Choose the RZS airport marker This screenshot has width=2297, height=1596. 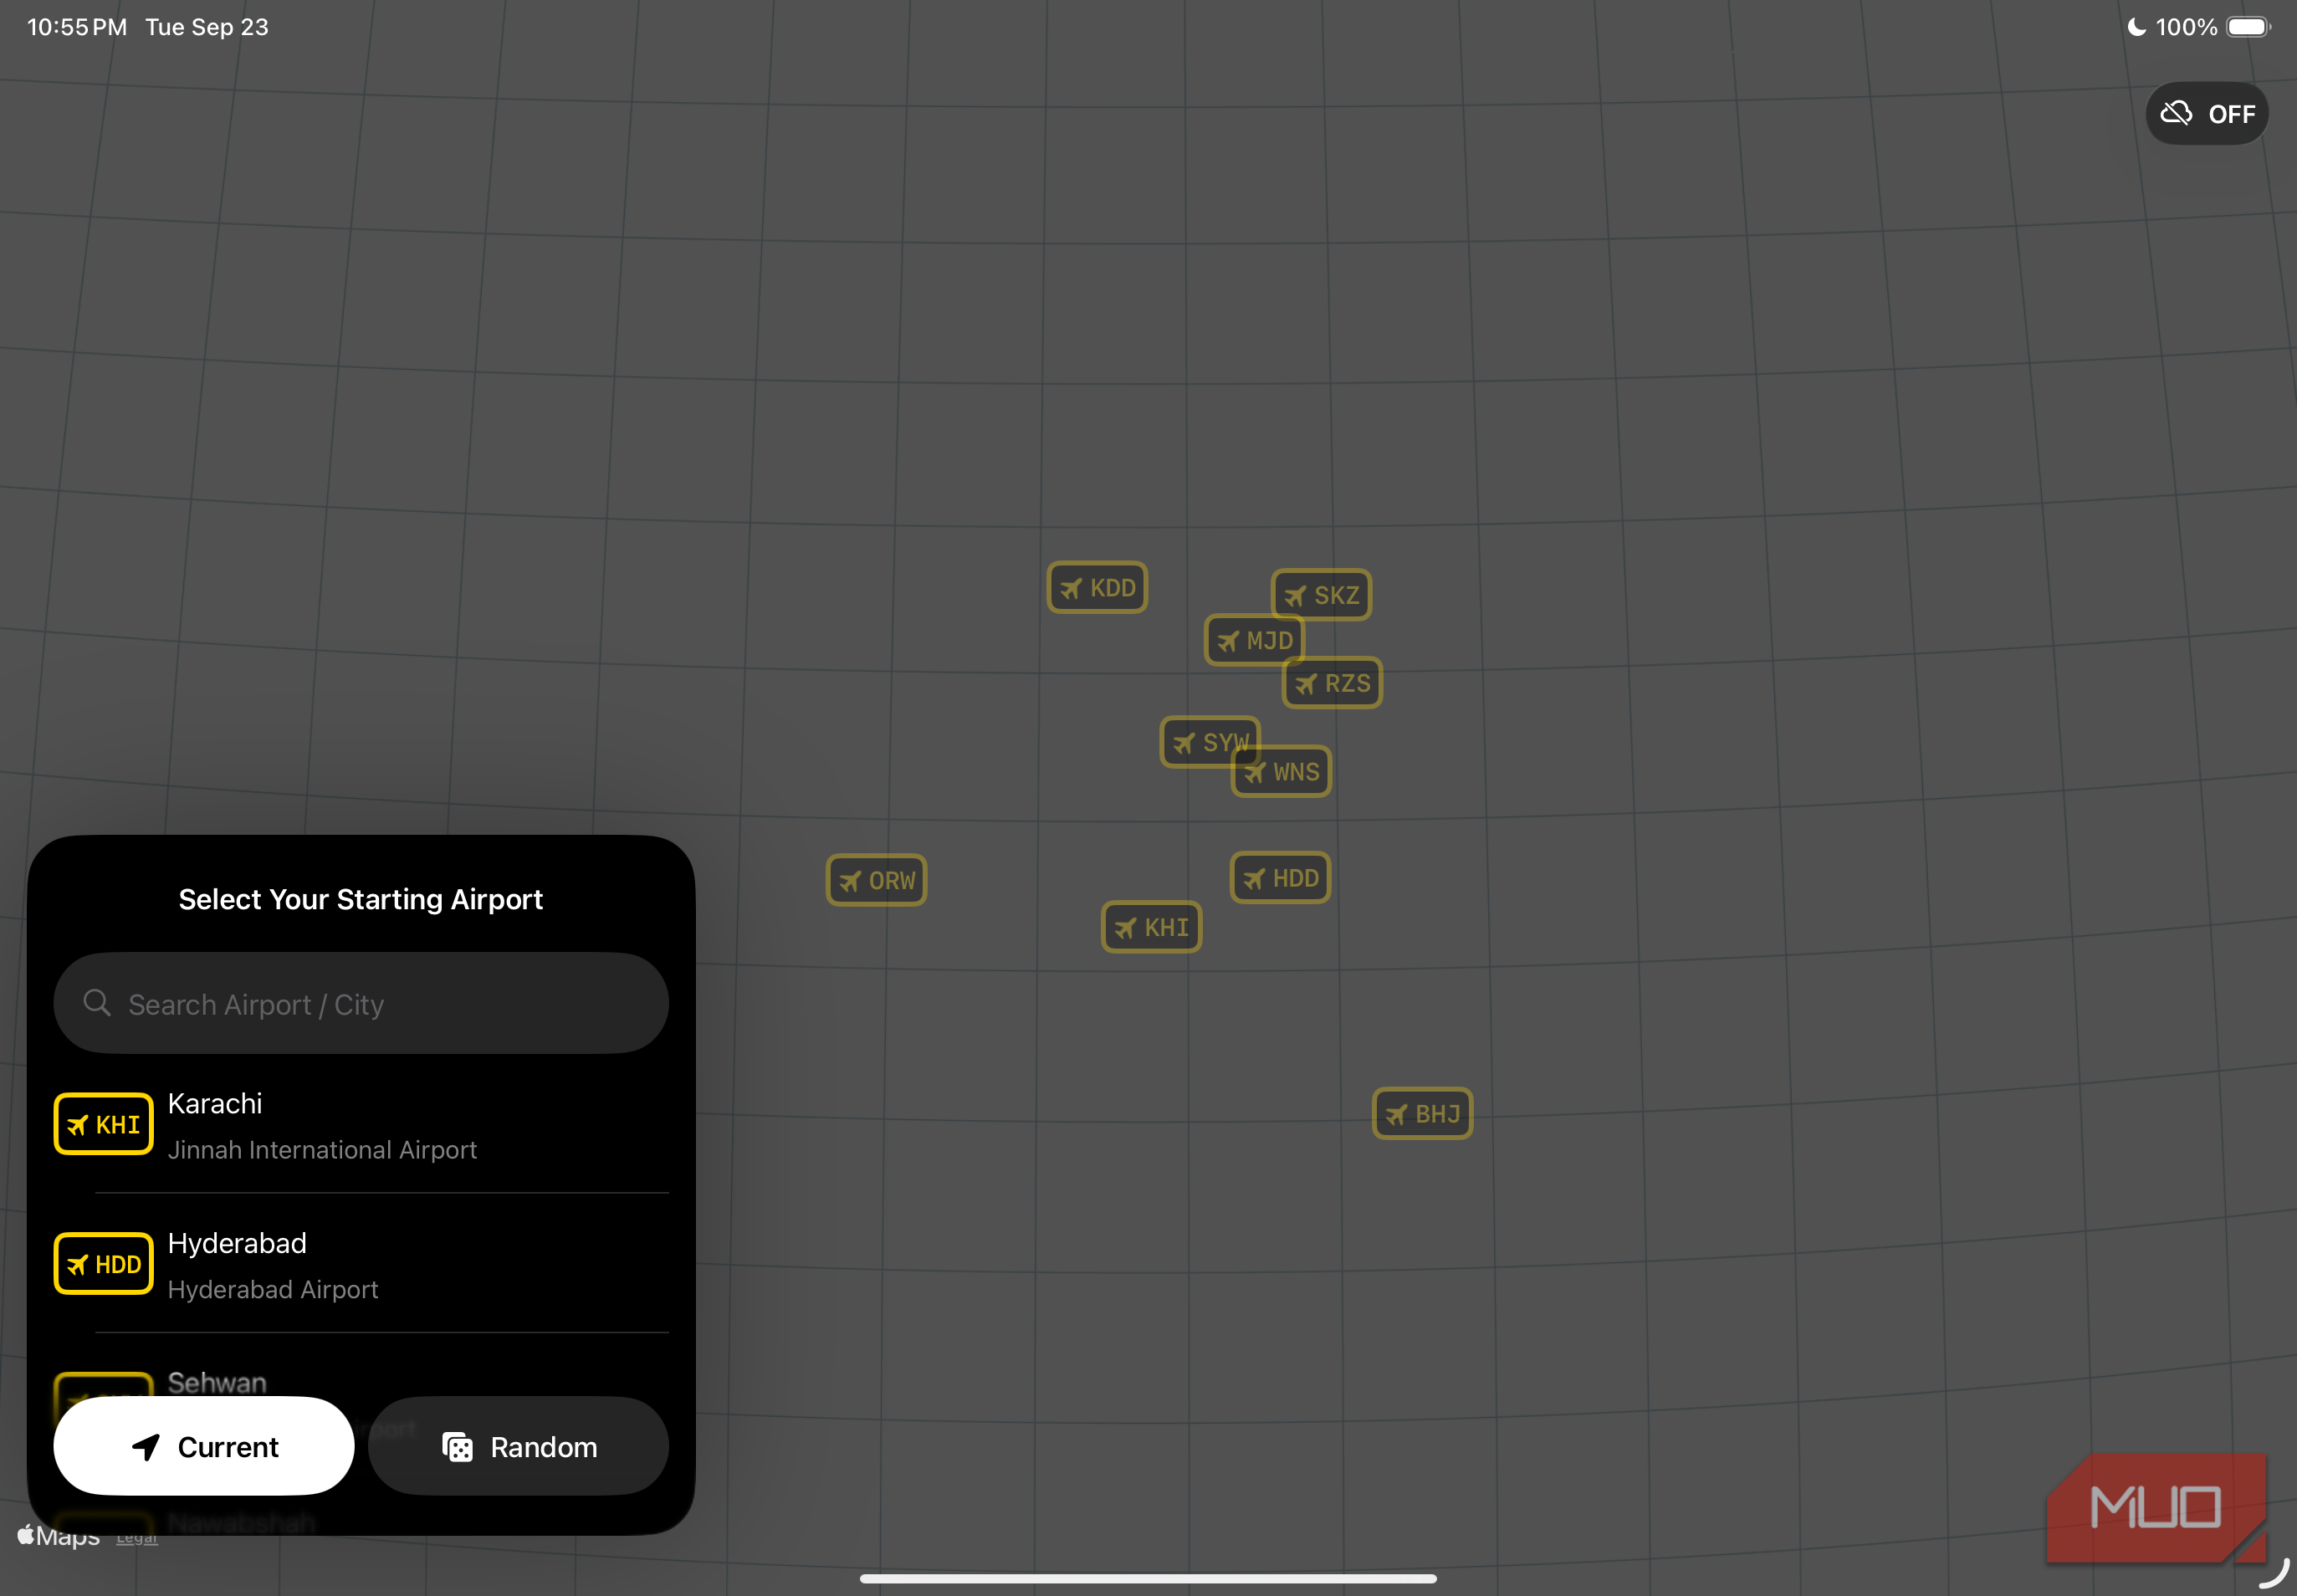click(1332, 683)
